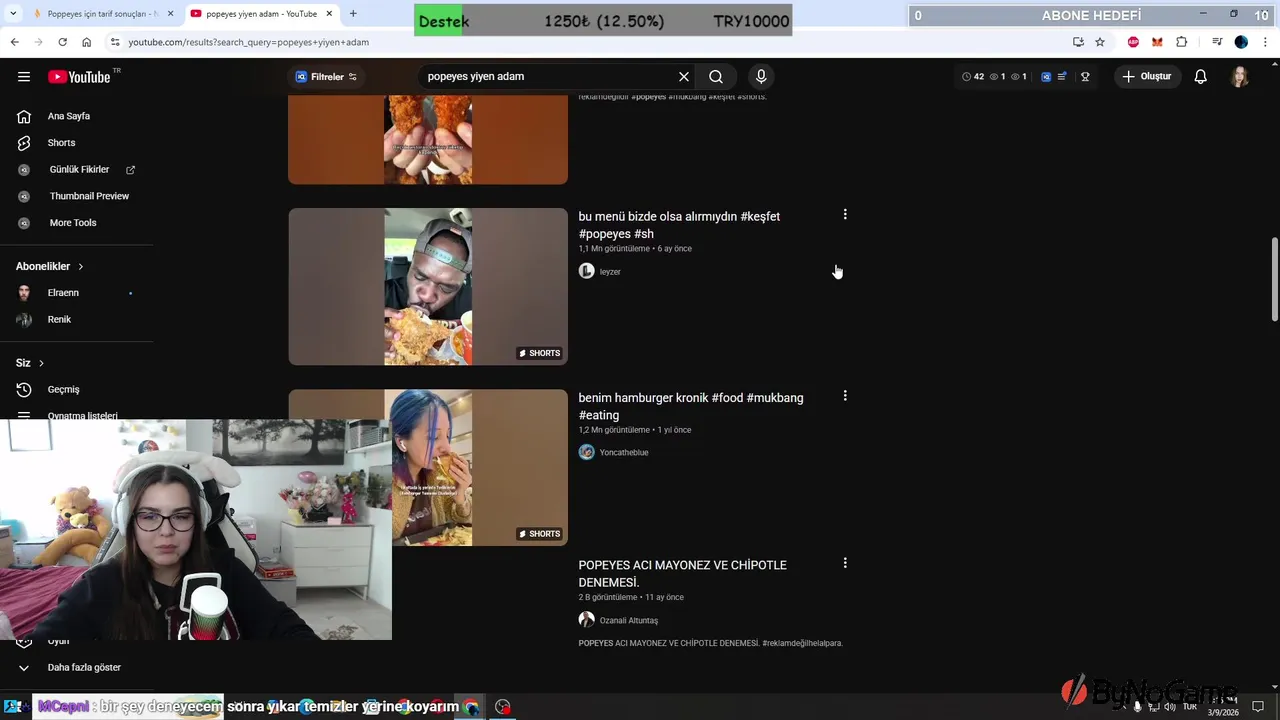Clear the search query with the X
The width and height of the screenshot is (1280, 720).
tap(684, 77)
